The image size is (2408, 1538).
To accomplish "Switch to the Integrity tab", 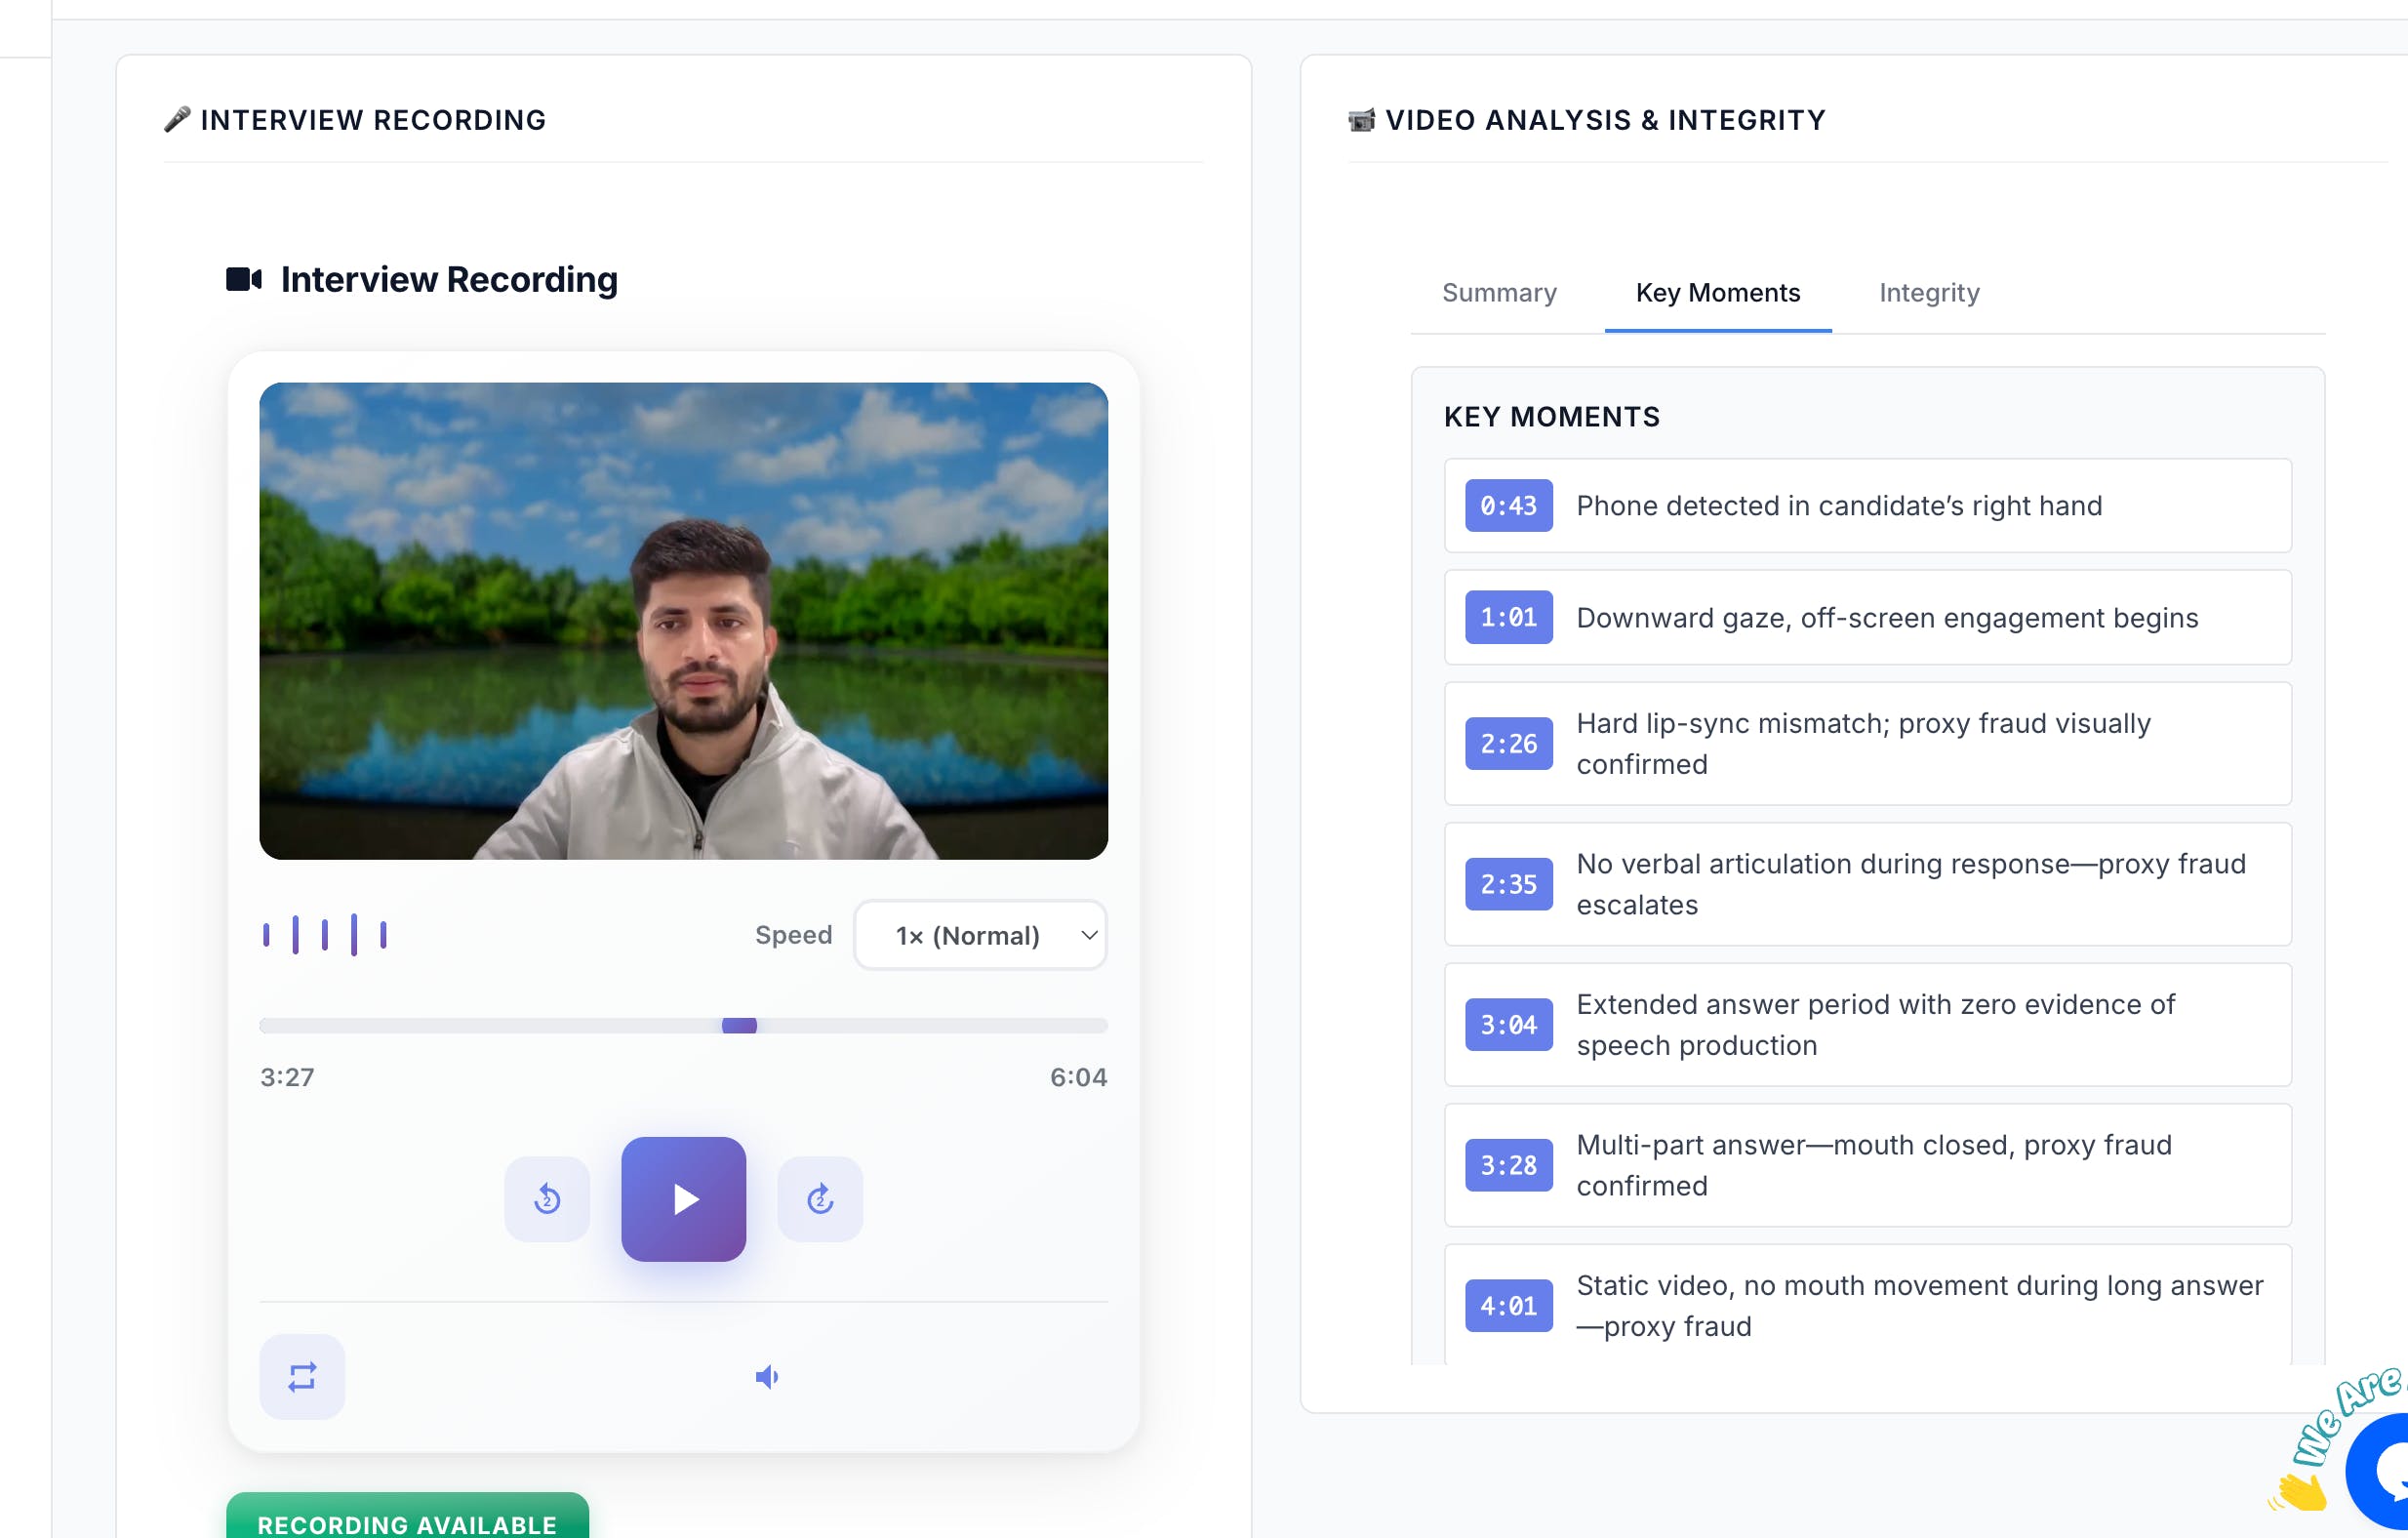I will point(1928,293).
